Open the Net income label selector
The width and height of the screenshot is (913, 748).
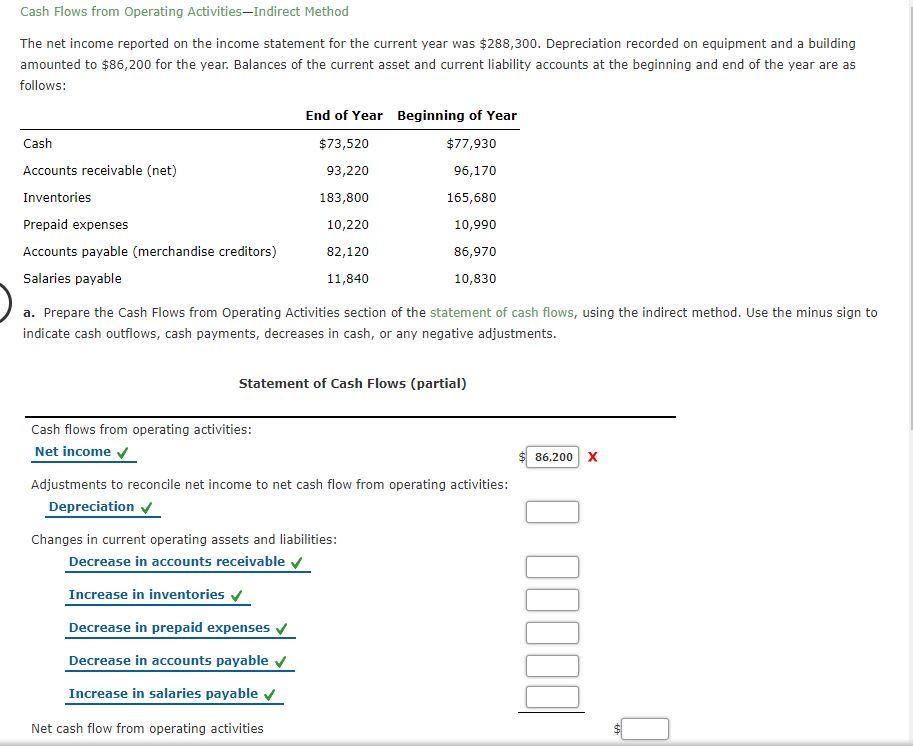75,451
